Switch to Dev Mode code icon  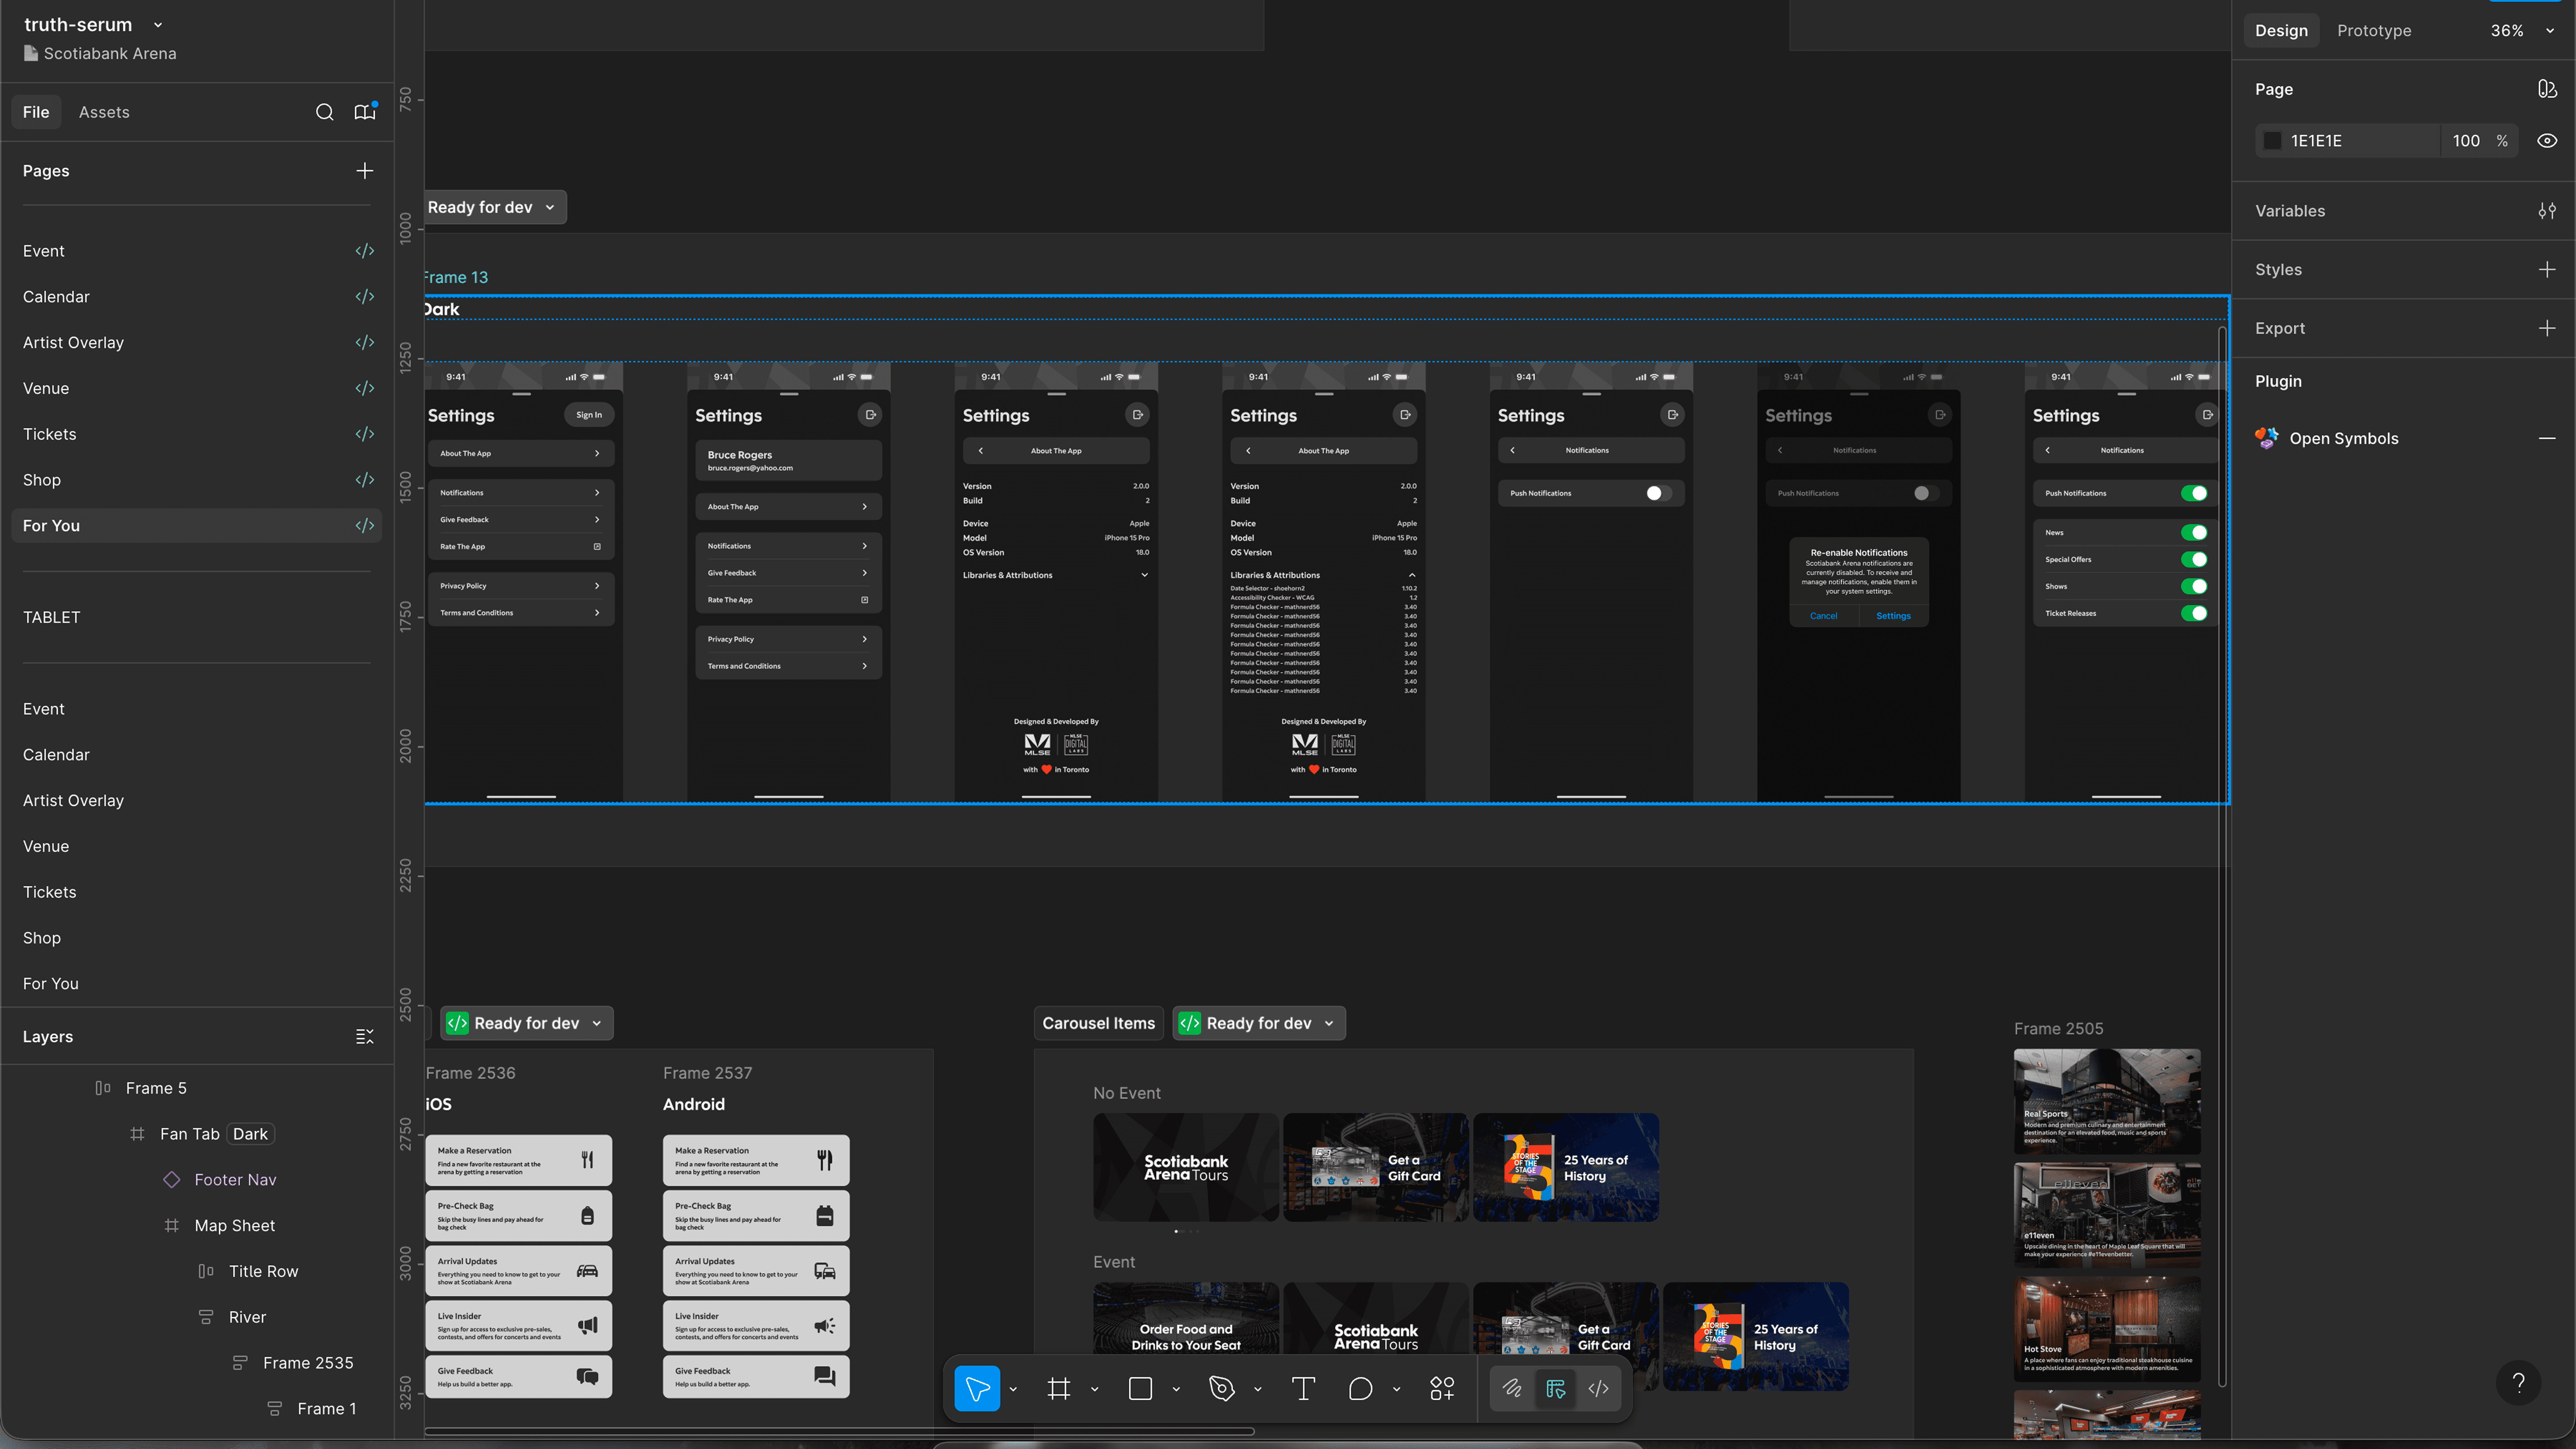1598,1388
